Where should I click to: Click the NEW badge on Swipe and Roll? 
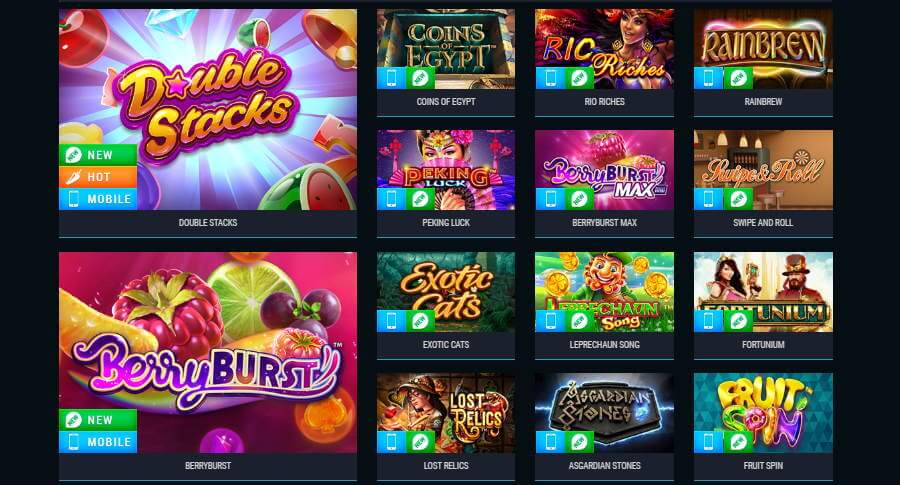tap(738, 199)
